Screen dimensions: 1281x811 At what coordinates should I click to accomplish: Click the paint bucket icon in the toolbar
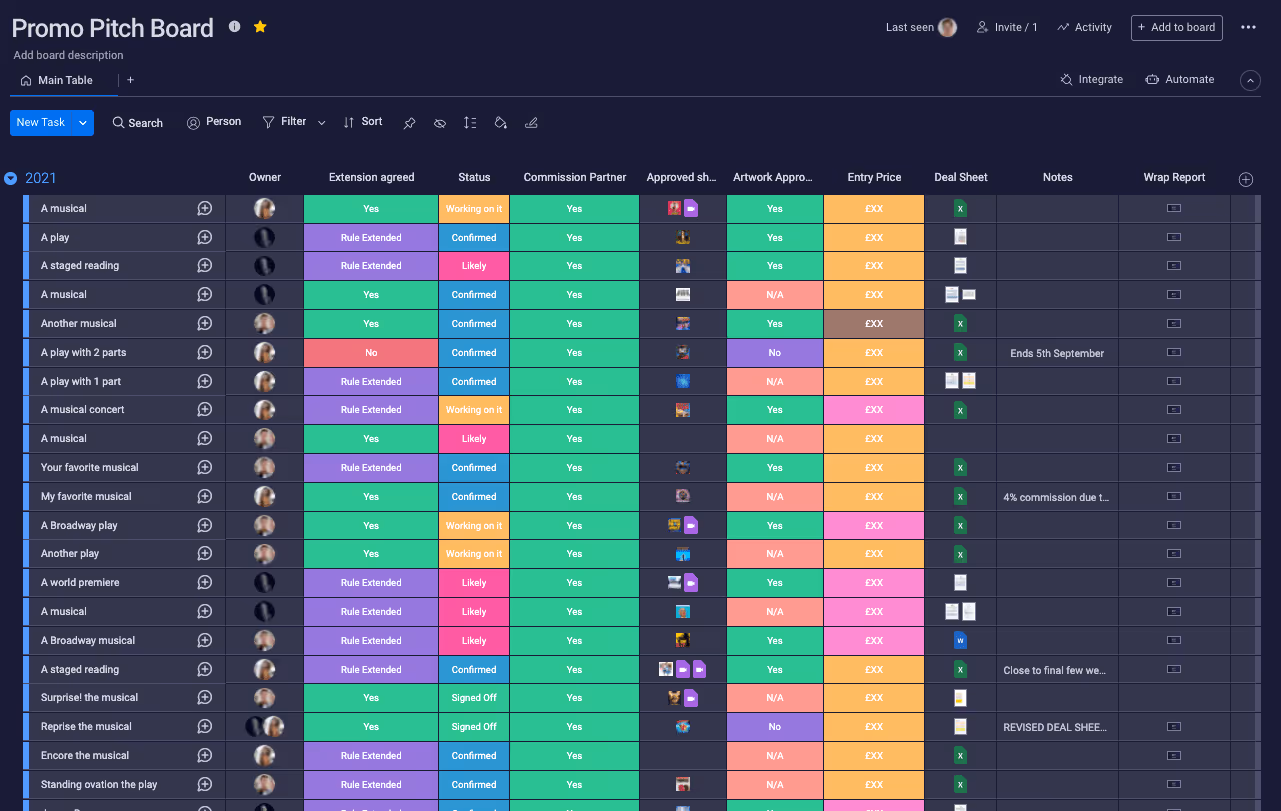[x=500, y=122]
